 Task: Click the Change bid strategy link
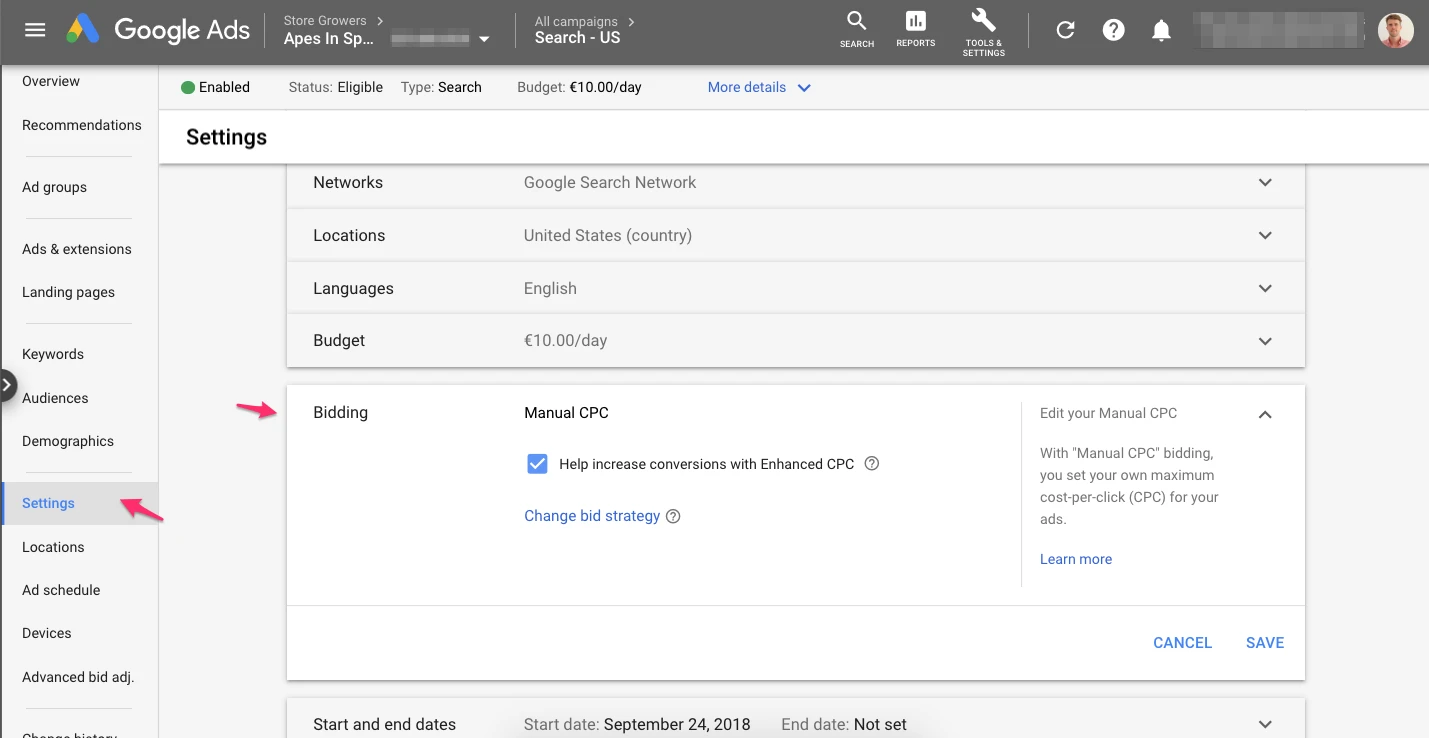tap(592, 516)
